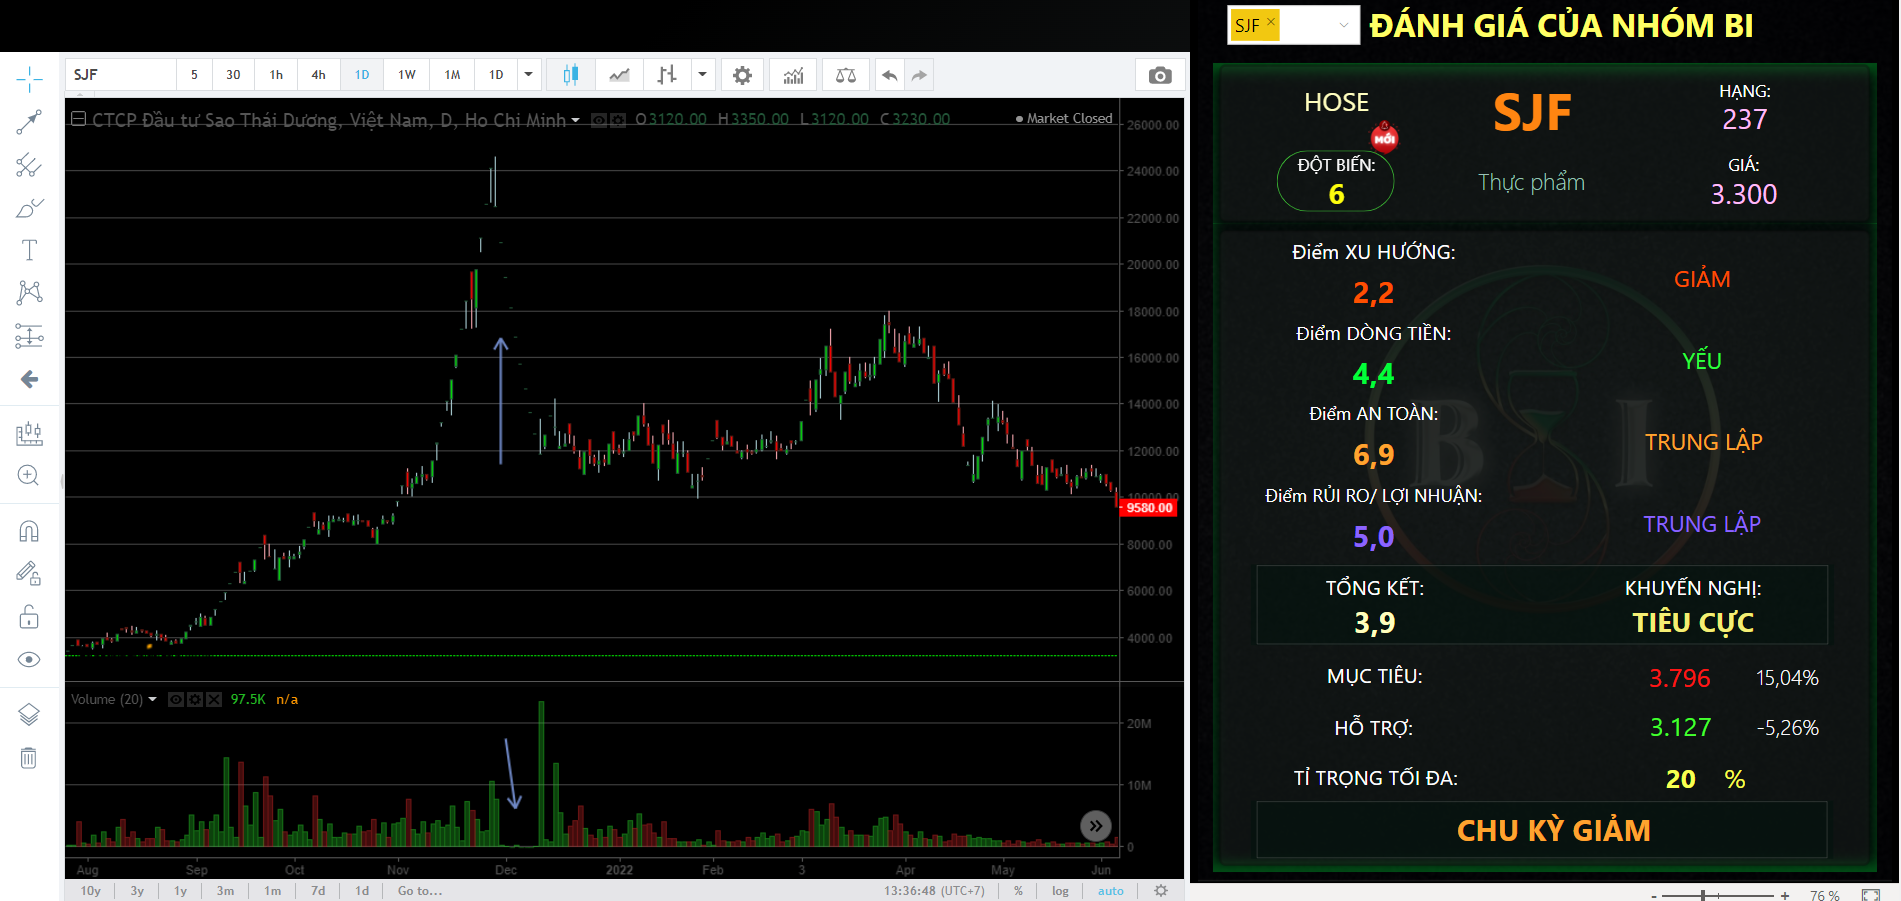Toggle auto scale on price axis
This screenshot has width=1901, height=901.
tap(1110, 891)
